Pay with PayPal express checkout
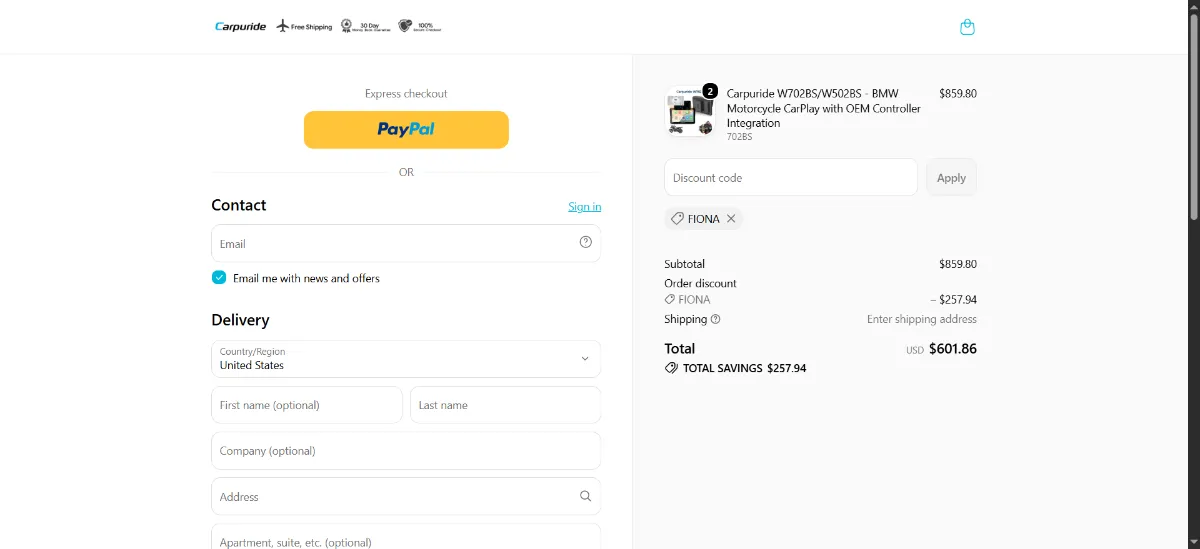The width and height of the screenshot is (1200, 549). point(406,129)
